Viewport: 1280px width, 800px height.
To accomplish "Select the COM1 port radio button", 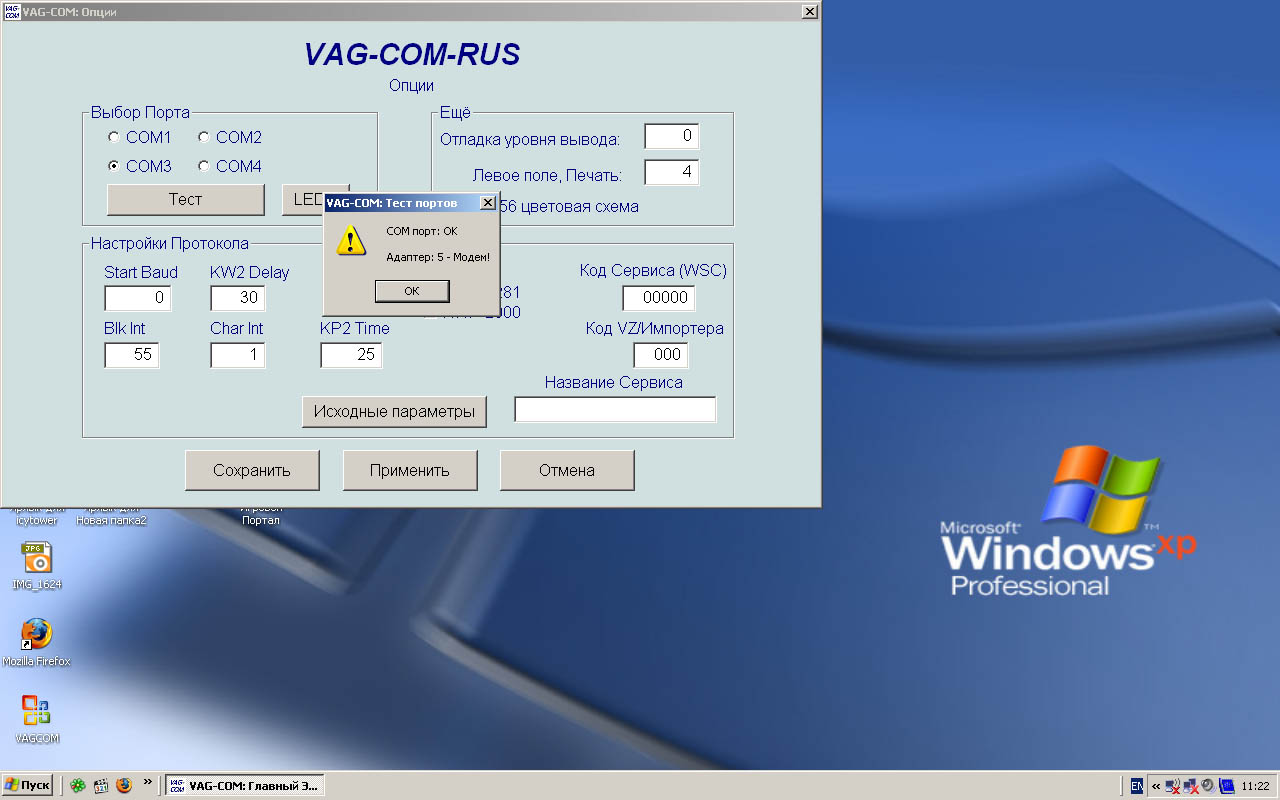I will pyautogui.click(x=114, y=137).
